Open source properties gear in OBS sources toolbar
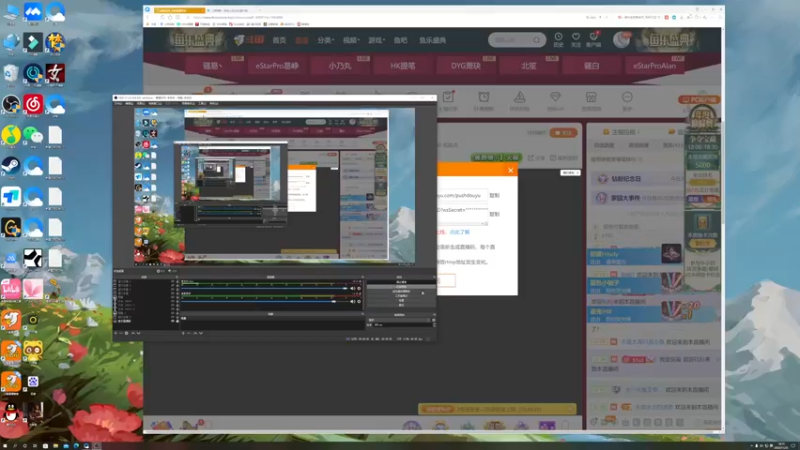The image size is (800, 450). tap(127, 333)
